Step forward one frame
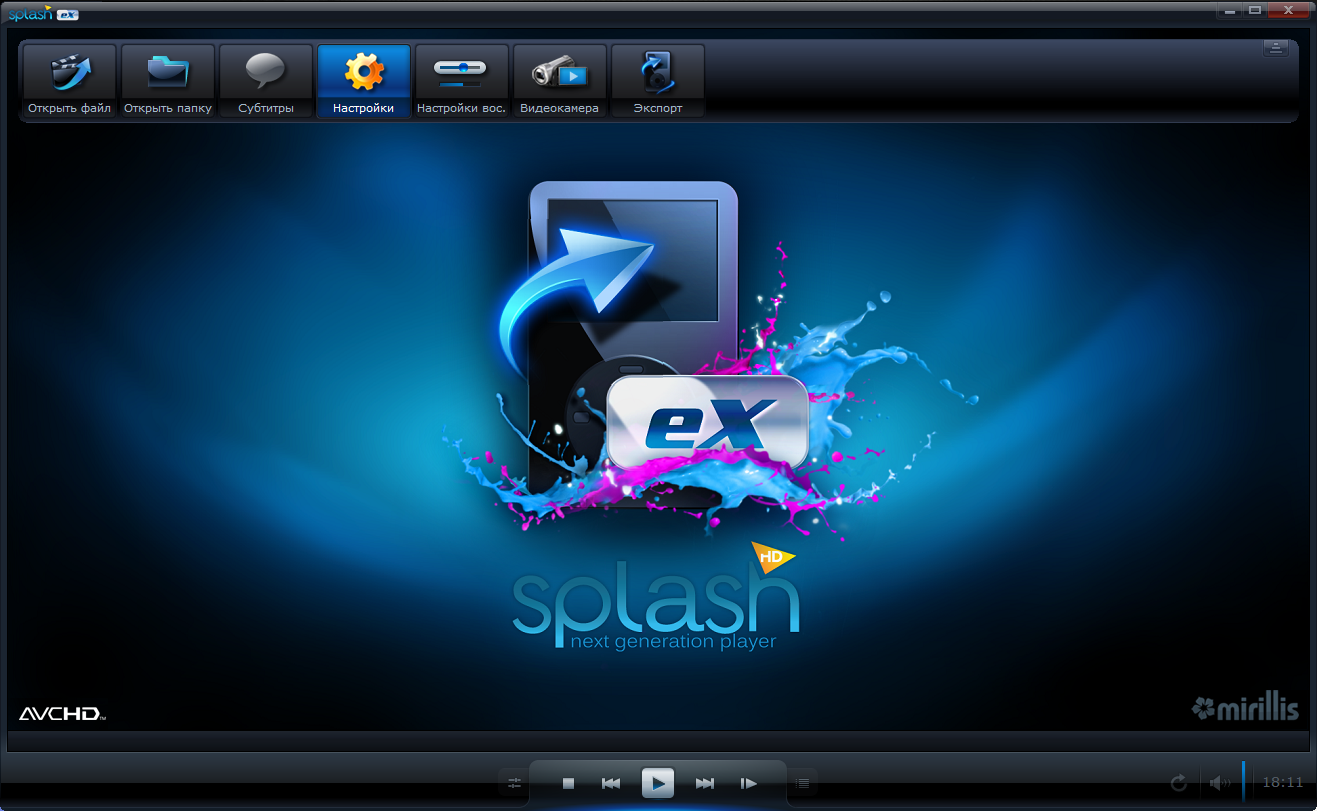 (748, 783)
